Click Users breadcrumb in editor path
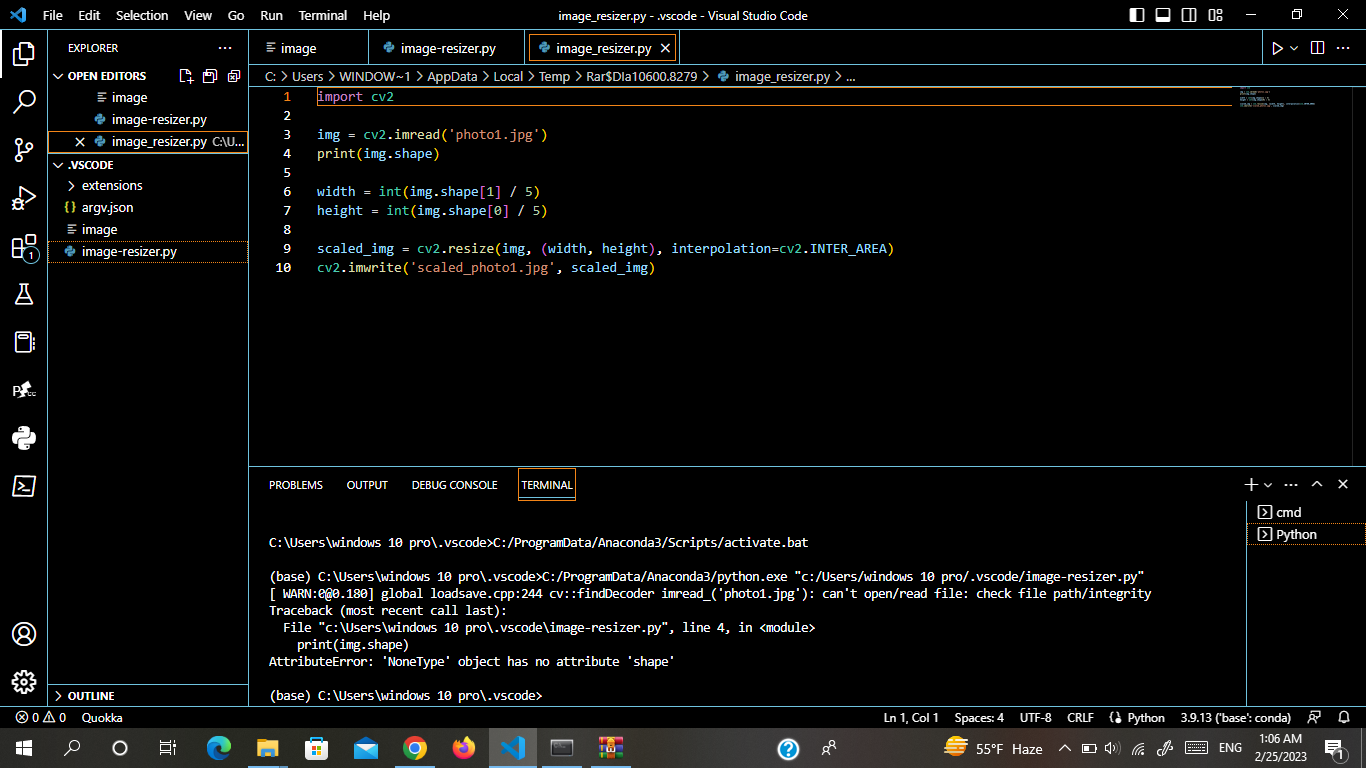1366x768 pixels. [307, 76]
